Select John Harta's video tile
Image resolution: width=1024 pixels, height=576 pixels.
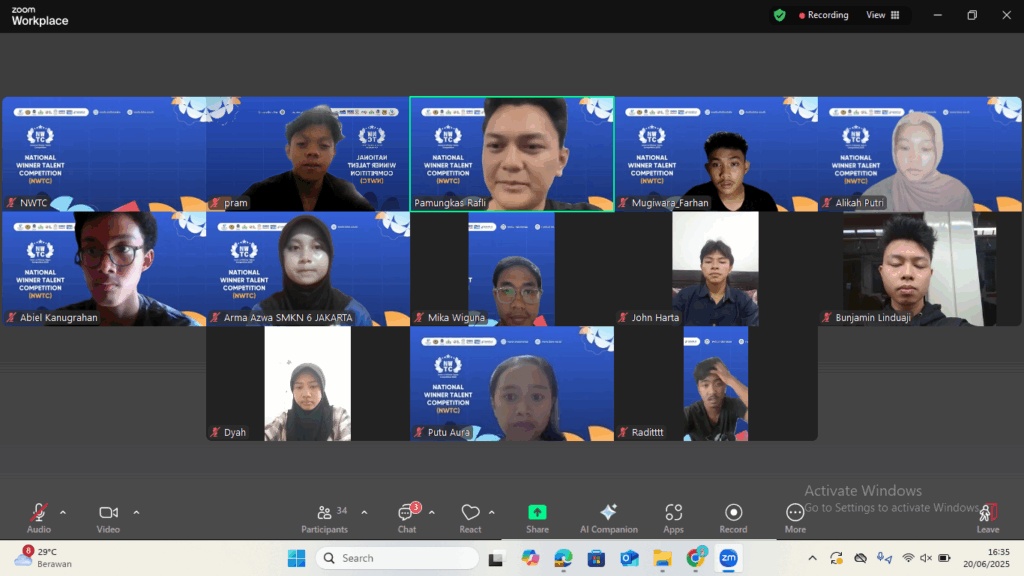coord(716,268)
